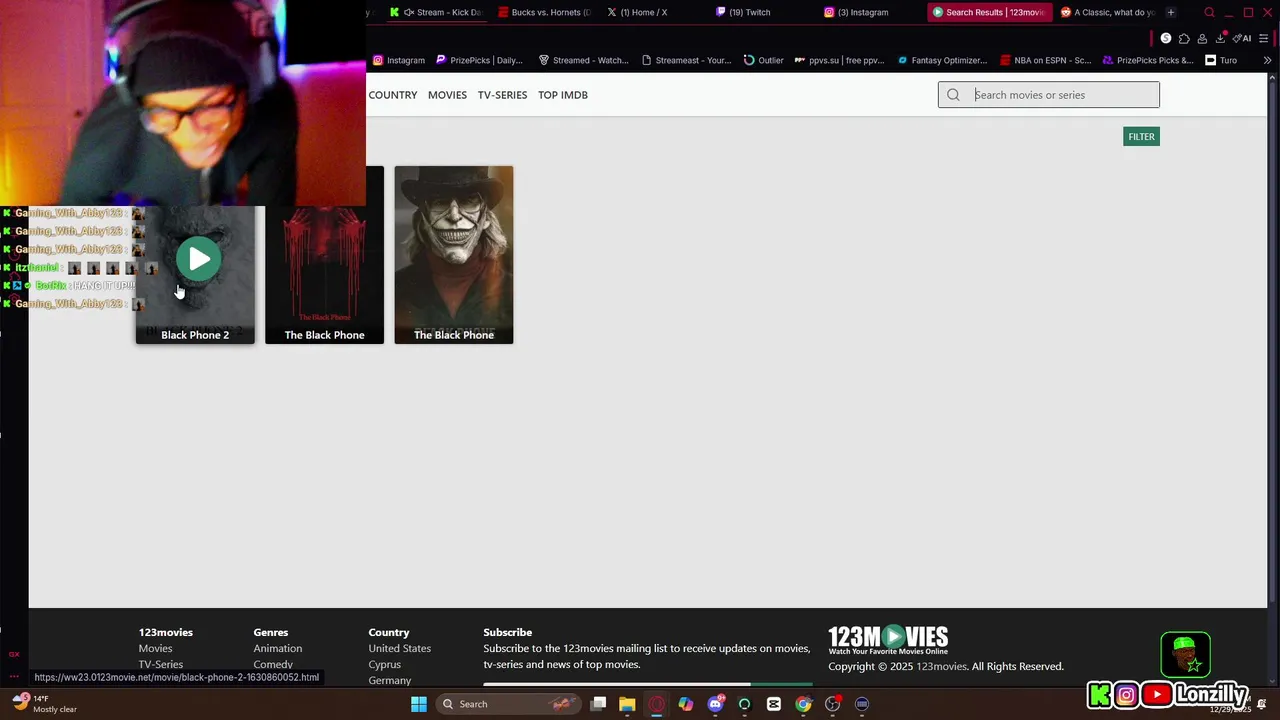Click the Black Phone 2 title text
Viewport: 1280px width, 720px height.
coord(195,335)
